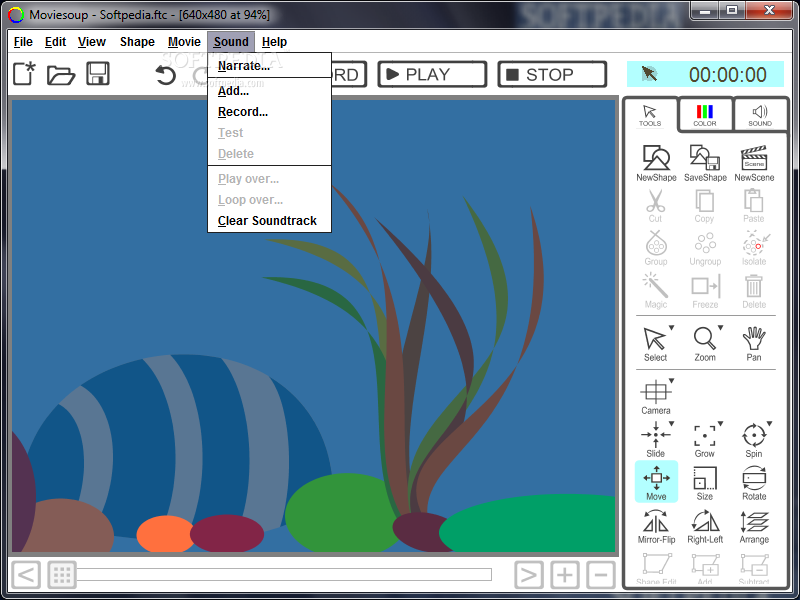This screenshot has height=600, width=800.
Task: Click the STOP button
Action: pyautogui.click(x=552, y=74)
